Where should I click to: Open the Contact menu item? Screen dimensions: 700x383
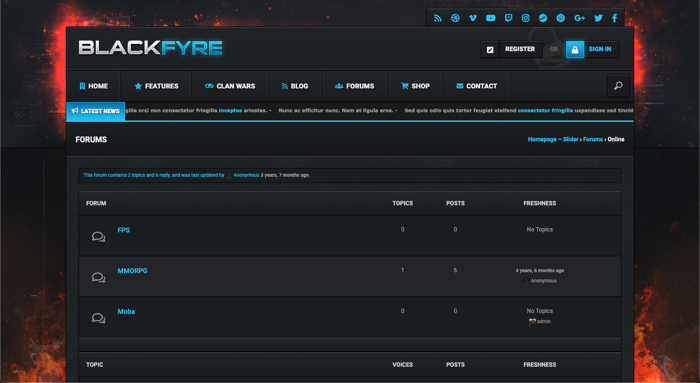tap(476, 86)
